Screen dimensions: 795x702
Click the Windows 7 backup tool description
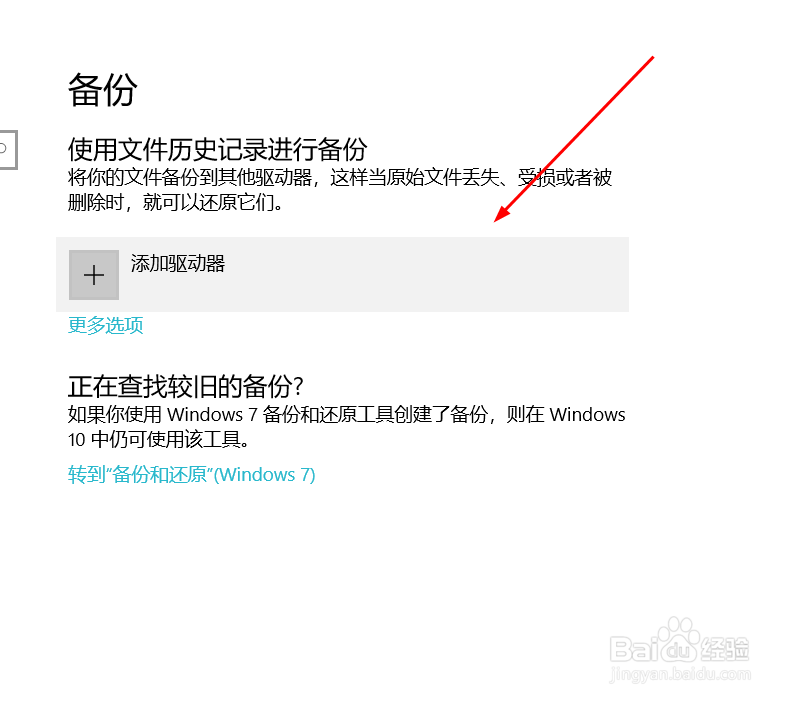pos(347,427)
